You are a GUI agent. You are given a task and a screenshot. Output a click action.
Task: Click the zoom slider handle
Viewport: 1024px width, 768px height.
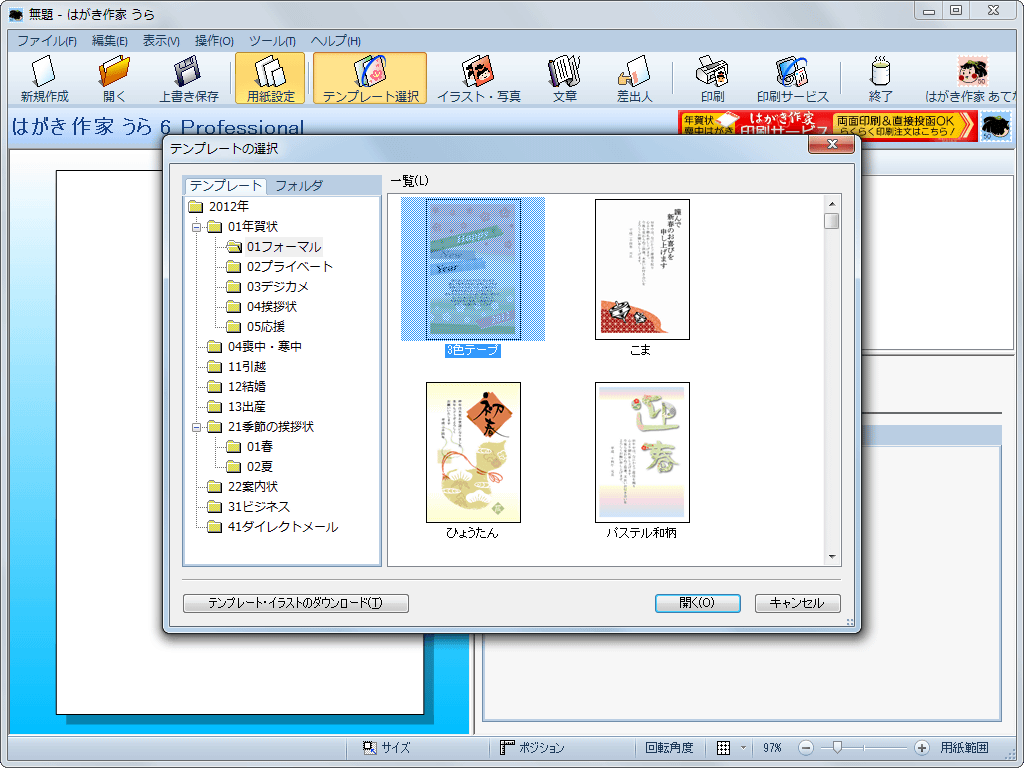[x=837, y=748]
